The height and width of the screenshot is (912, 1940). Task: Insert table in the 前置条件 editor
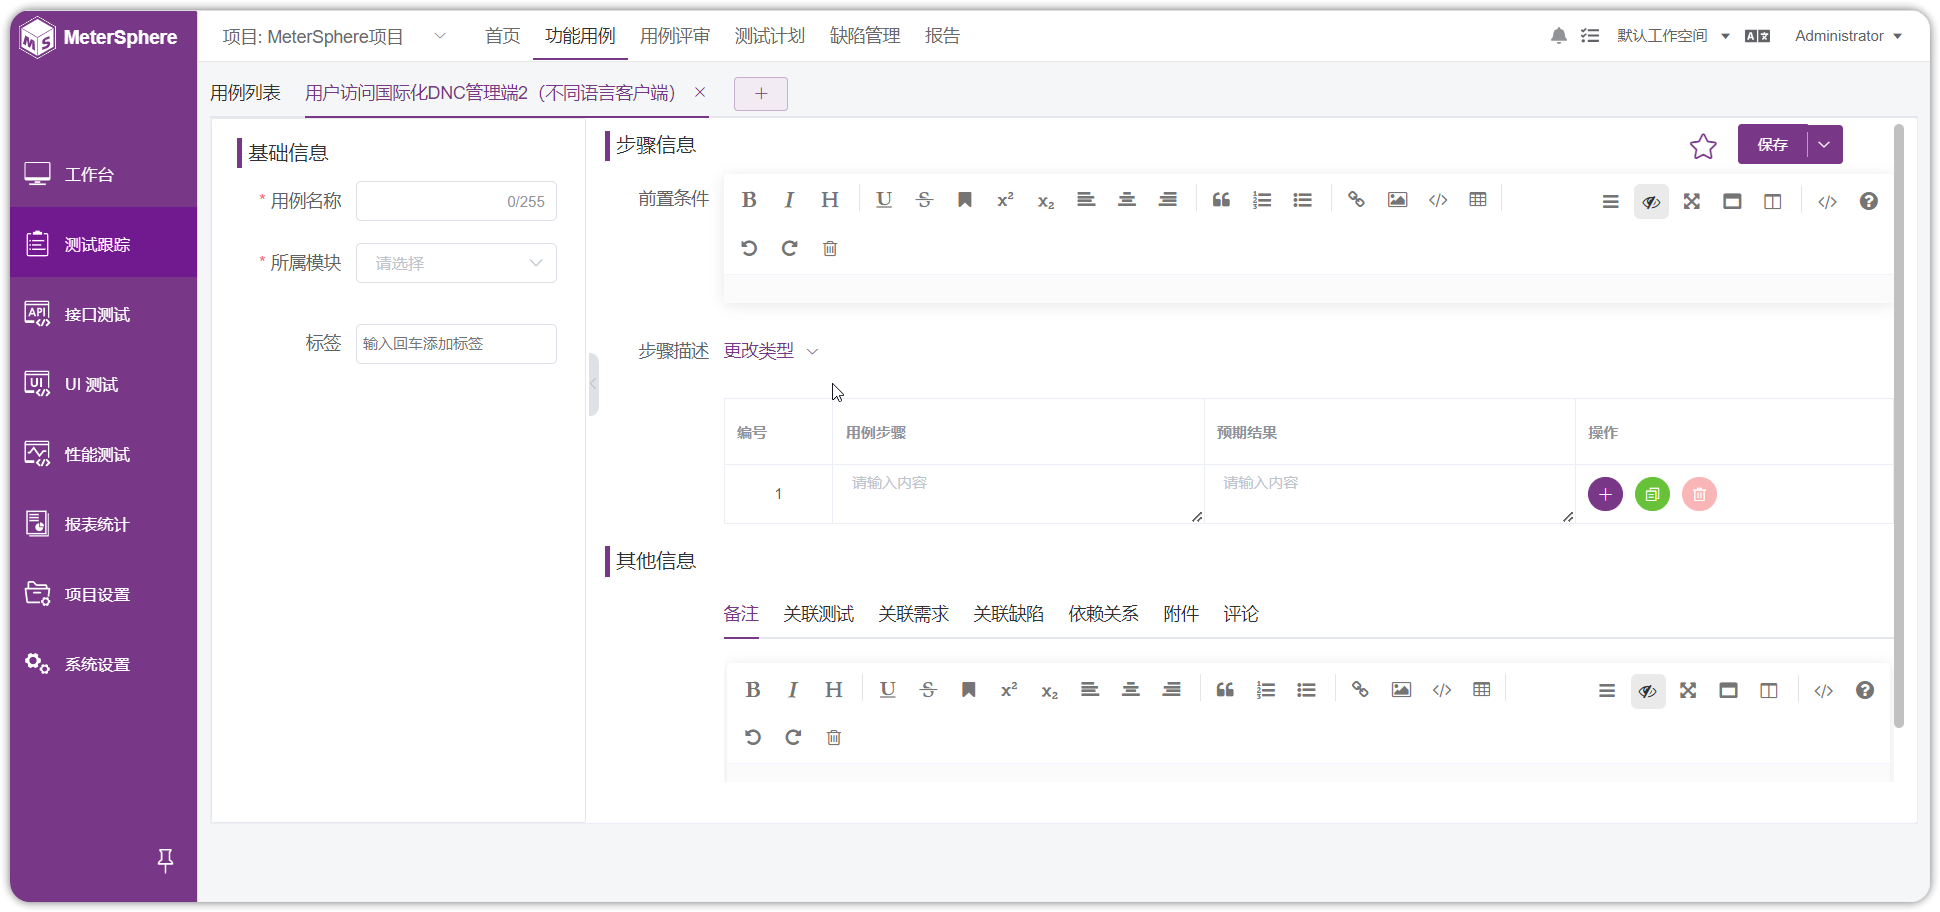1478,200
